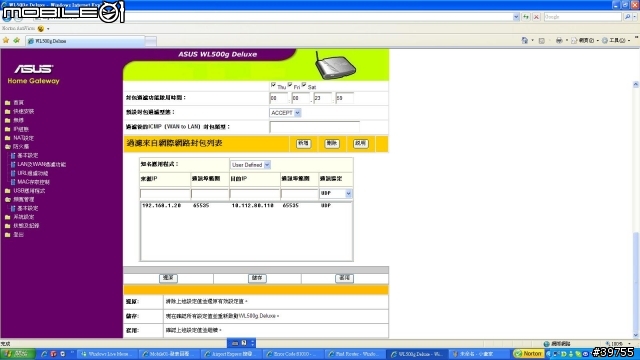Open the IE Tools menu

tap(616, 40)
